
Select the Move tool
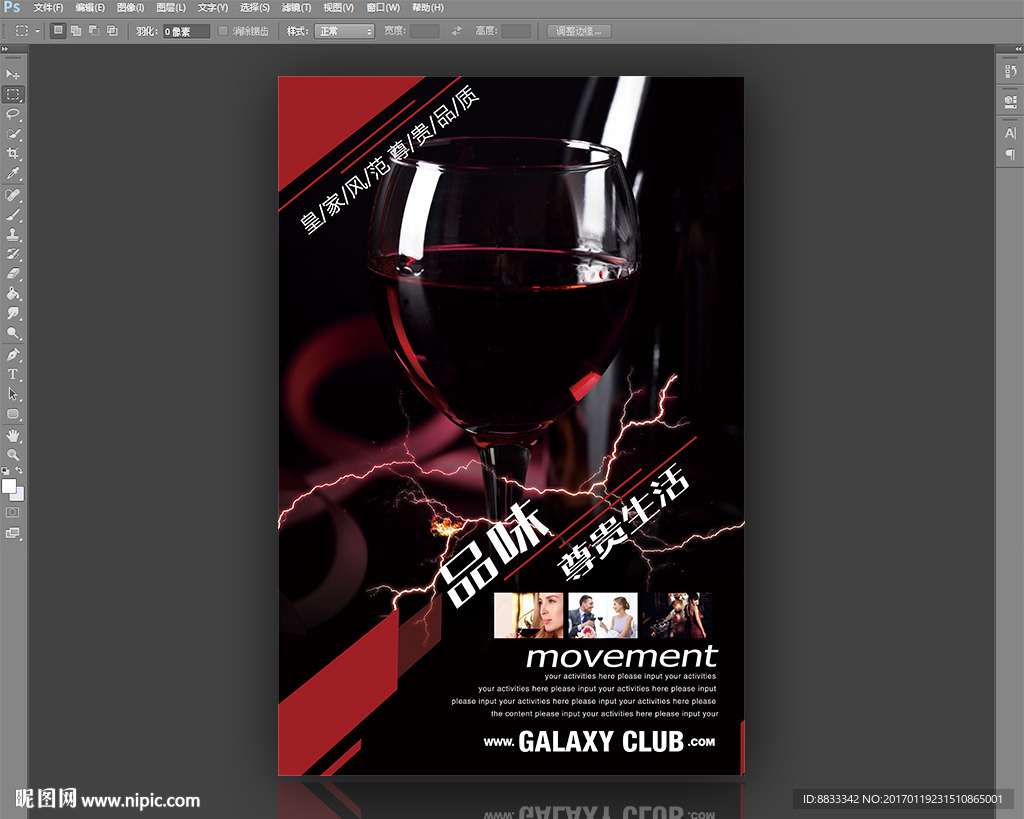[x=13, y=75]
